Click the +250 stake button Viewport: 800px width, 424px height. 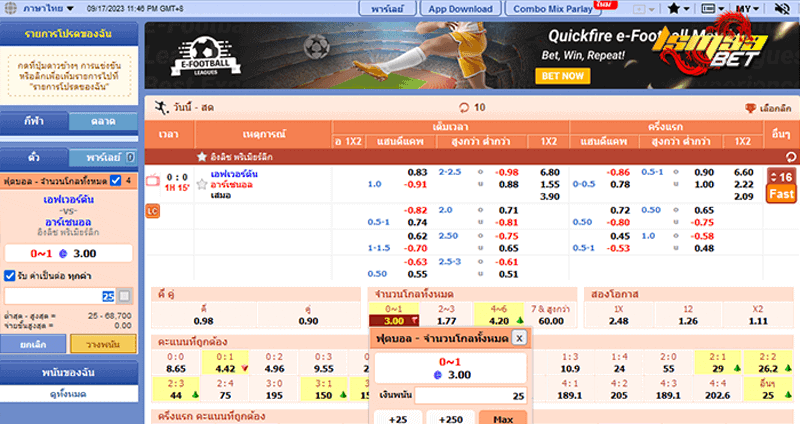pyautogui.click(x=451, y=419)
